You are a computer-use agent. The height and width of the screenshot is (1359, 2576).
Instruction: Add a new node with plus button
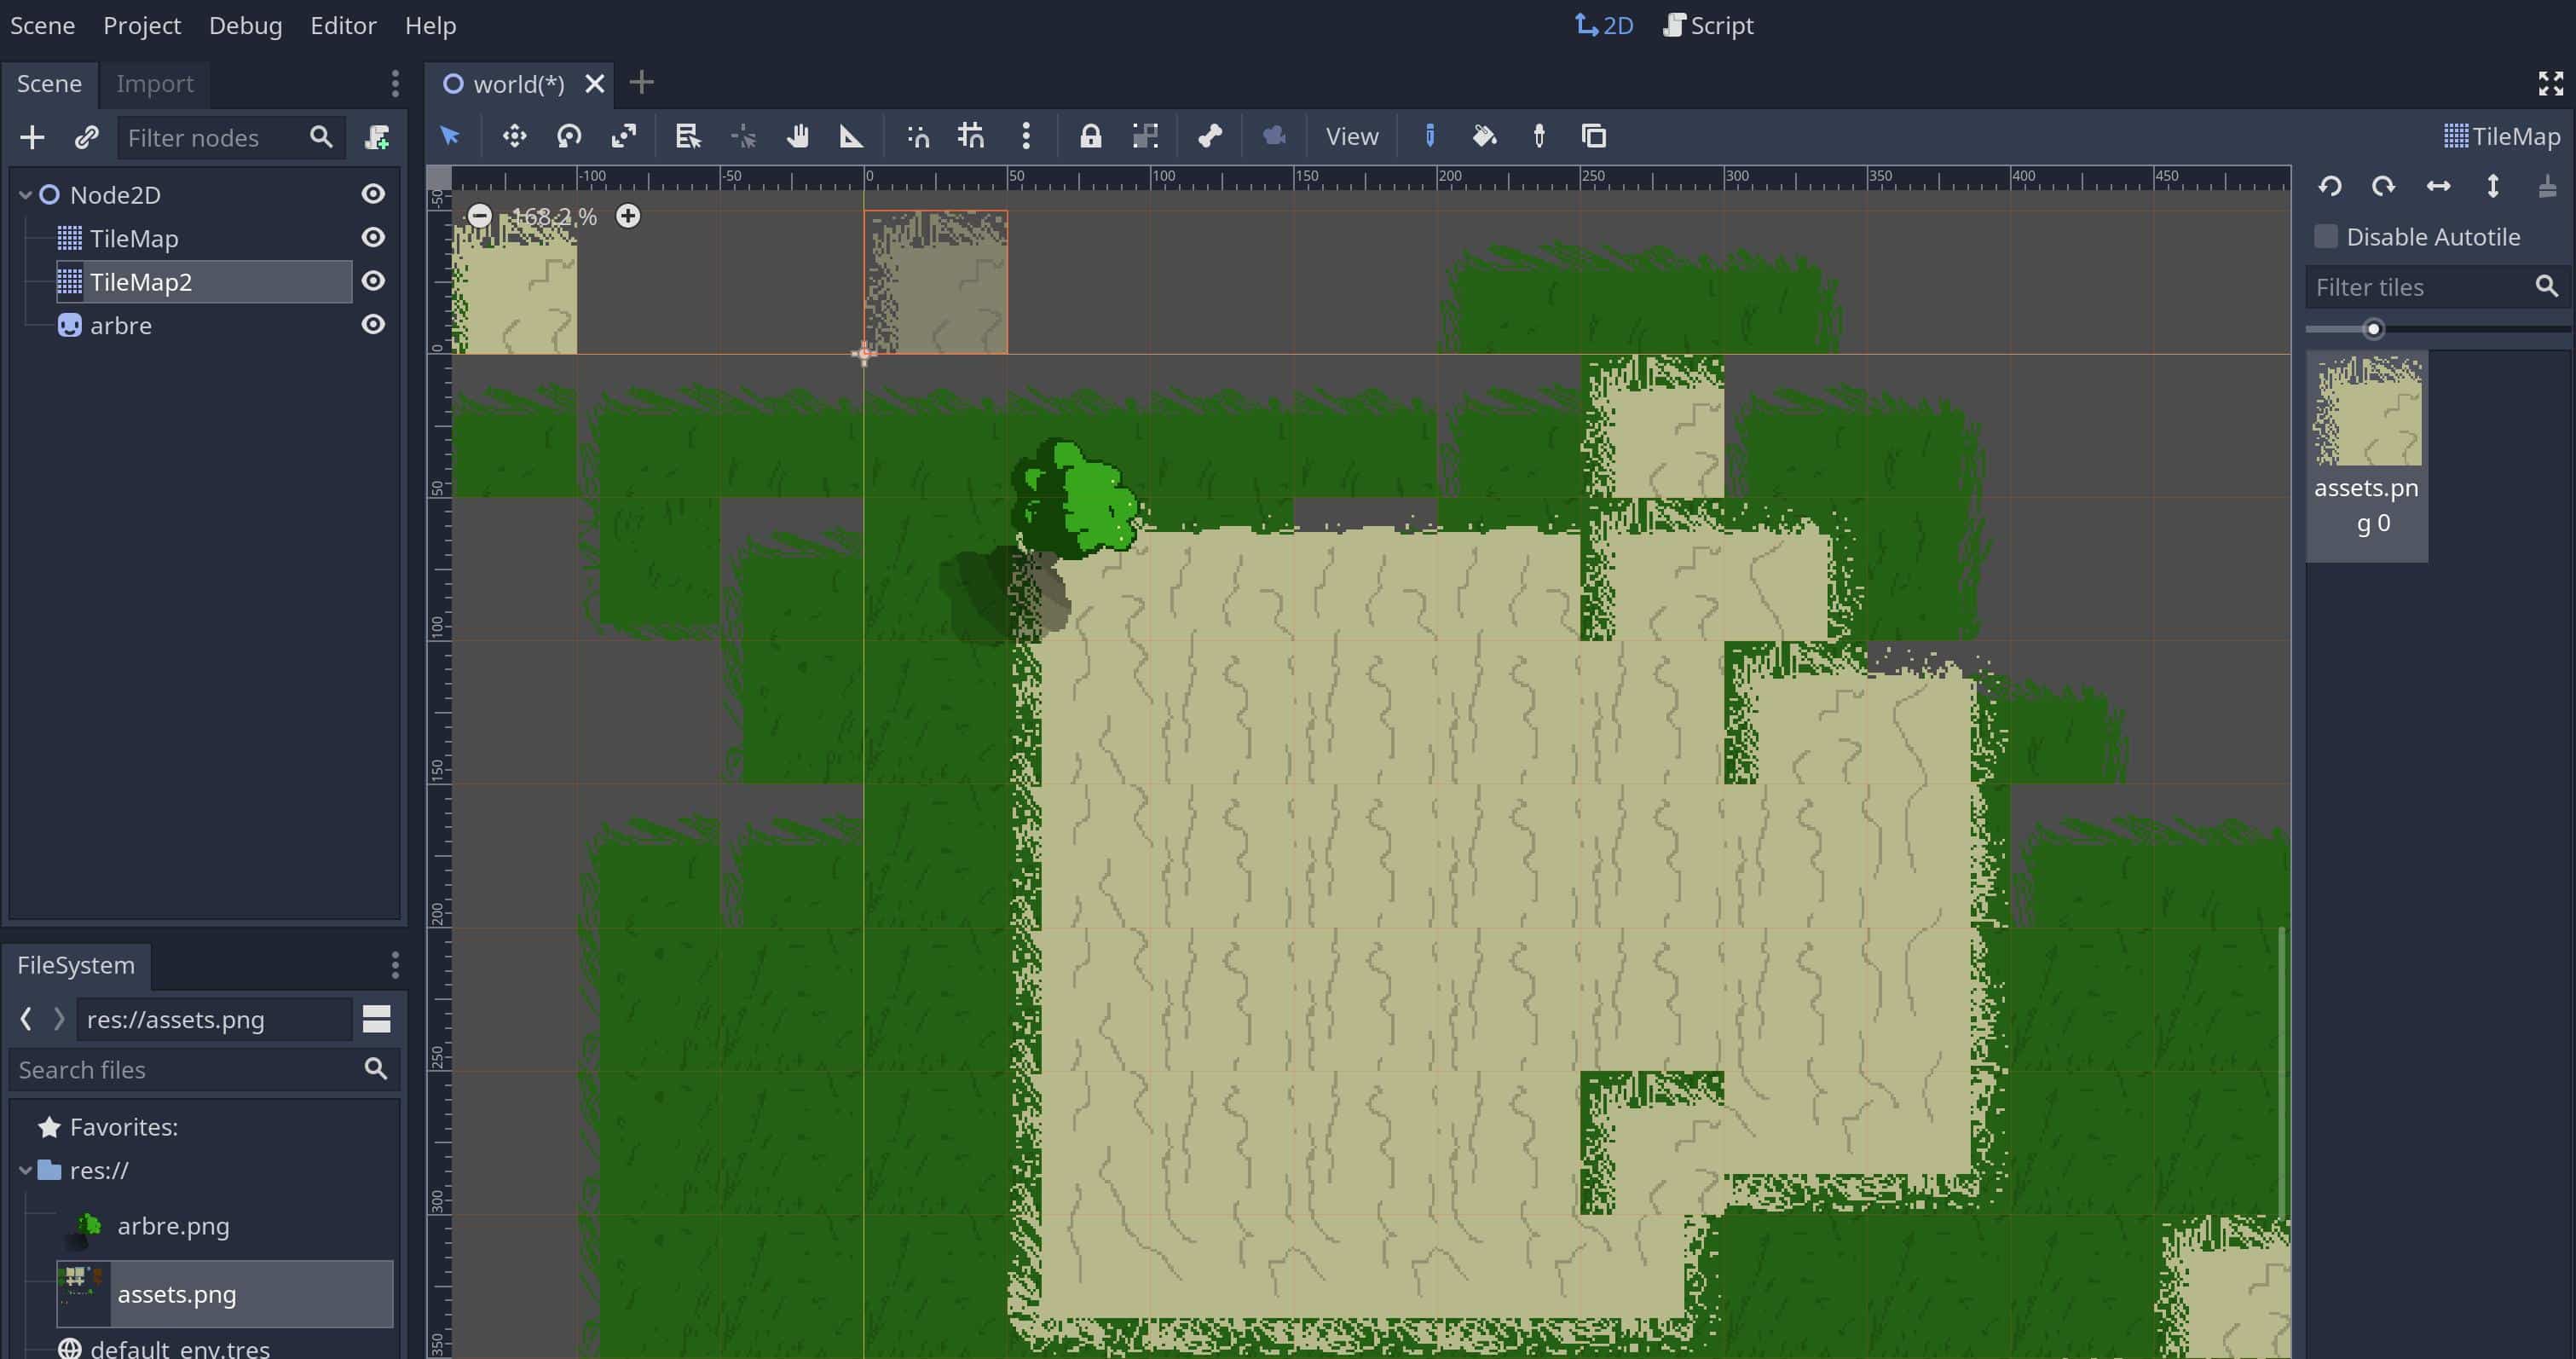tap(32, 137)
